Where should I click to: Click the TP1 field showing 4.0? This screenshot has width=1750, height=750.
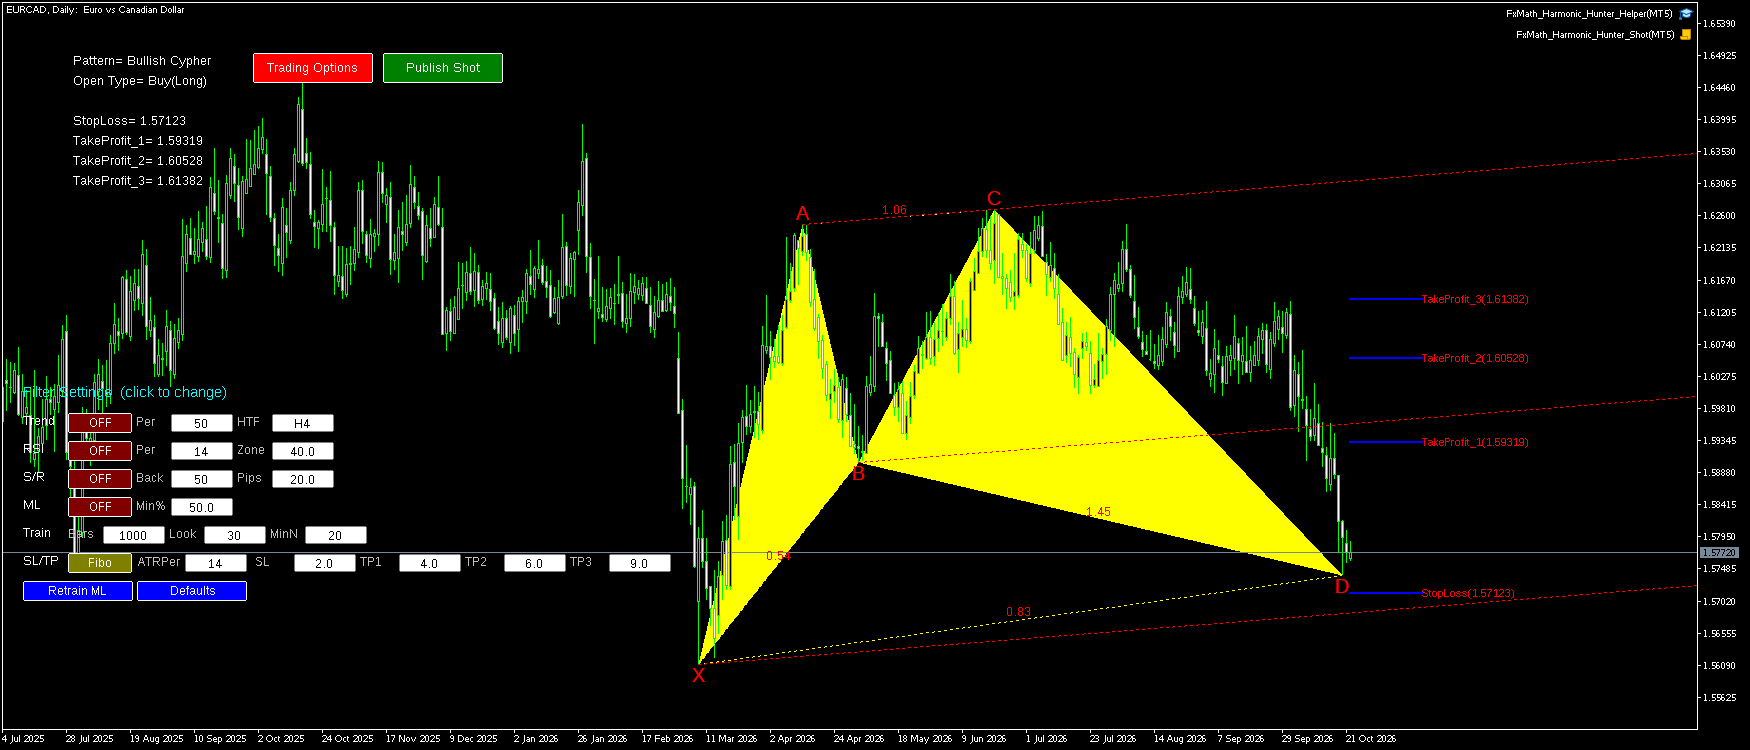click(430, 563)
